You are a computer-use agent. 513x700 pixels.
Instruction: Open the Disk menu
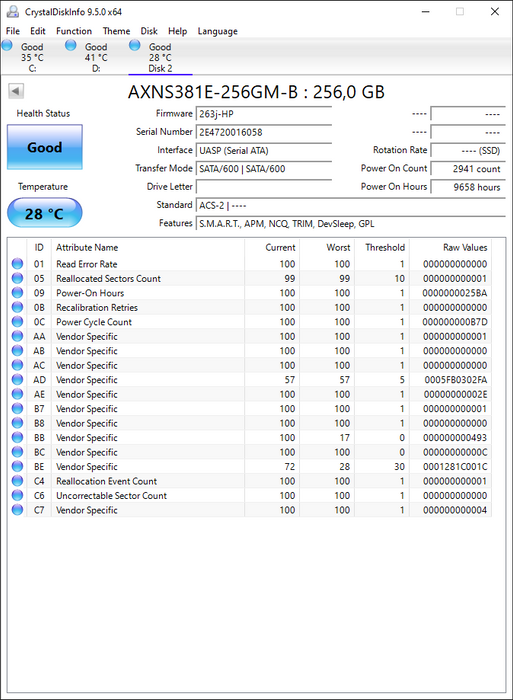click(149, 31)
